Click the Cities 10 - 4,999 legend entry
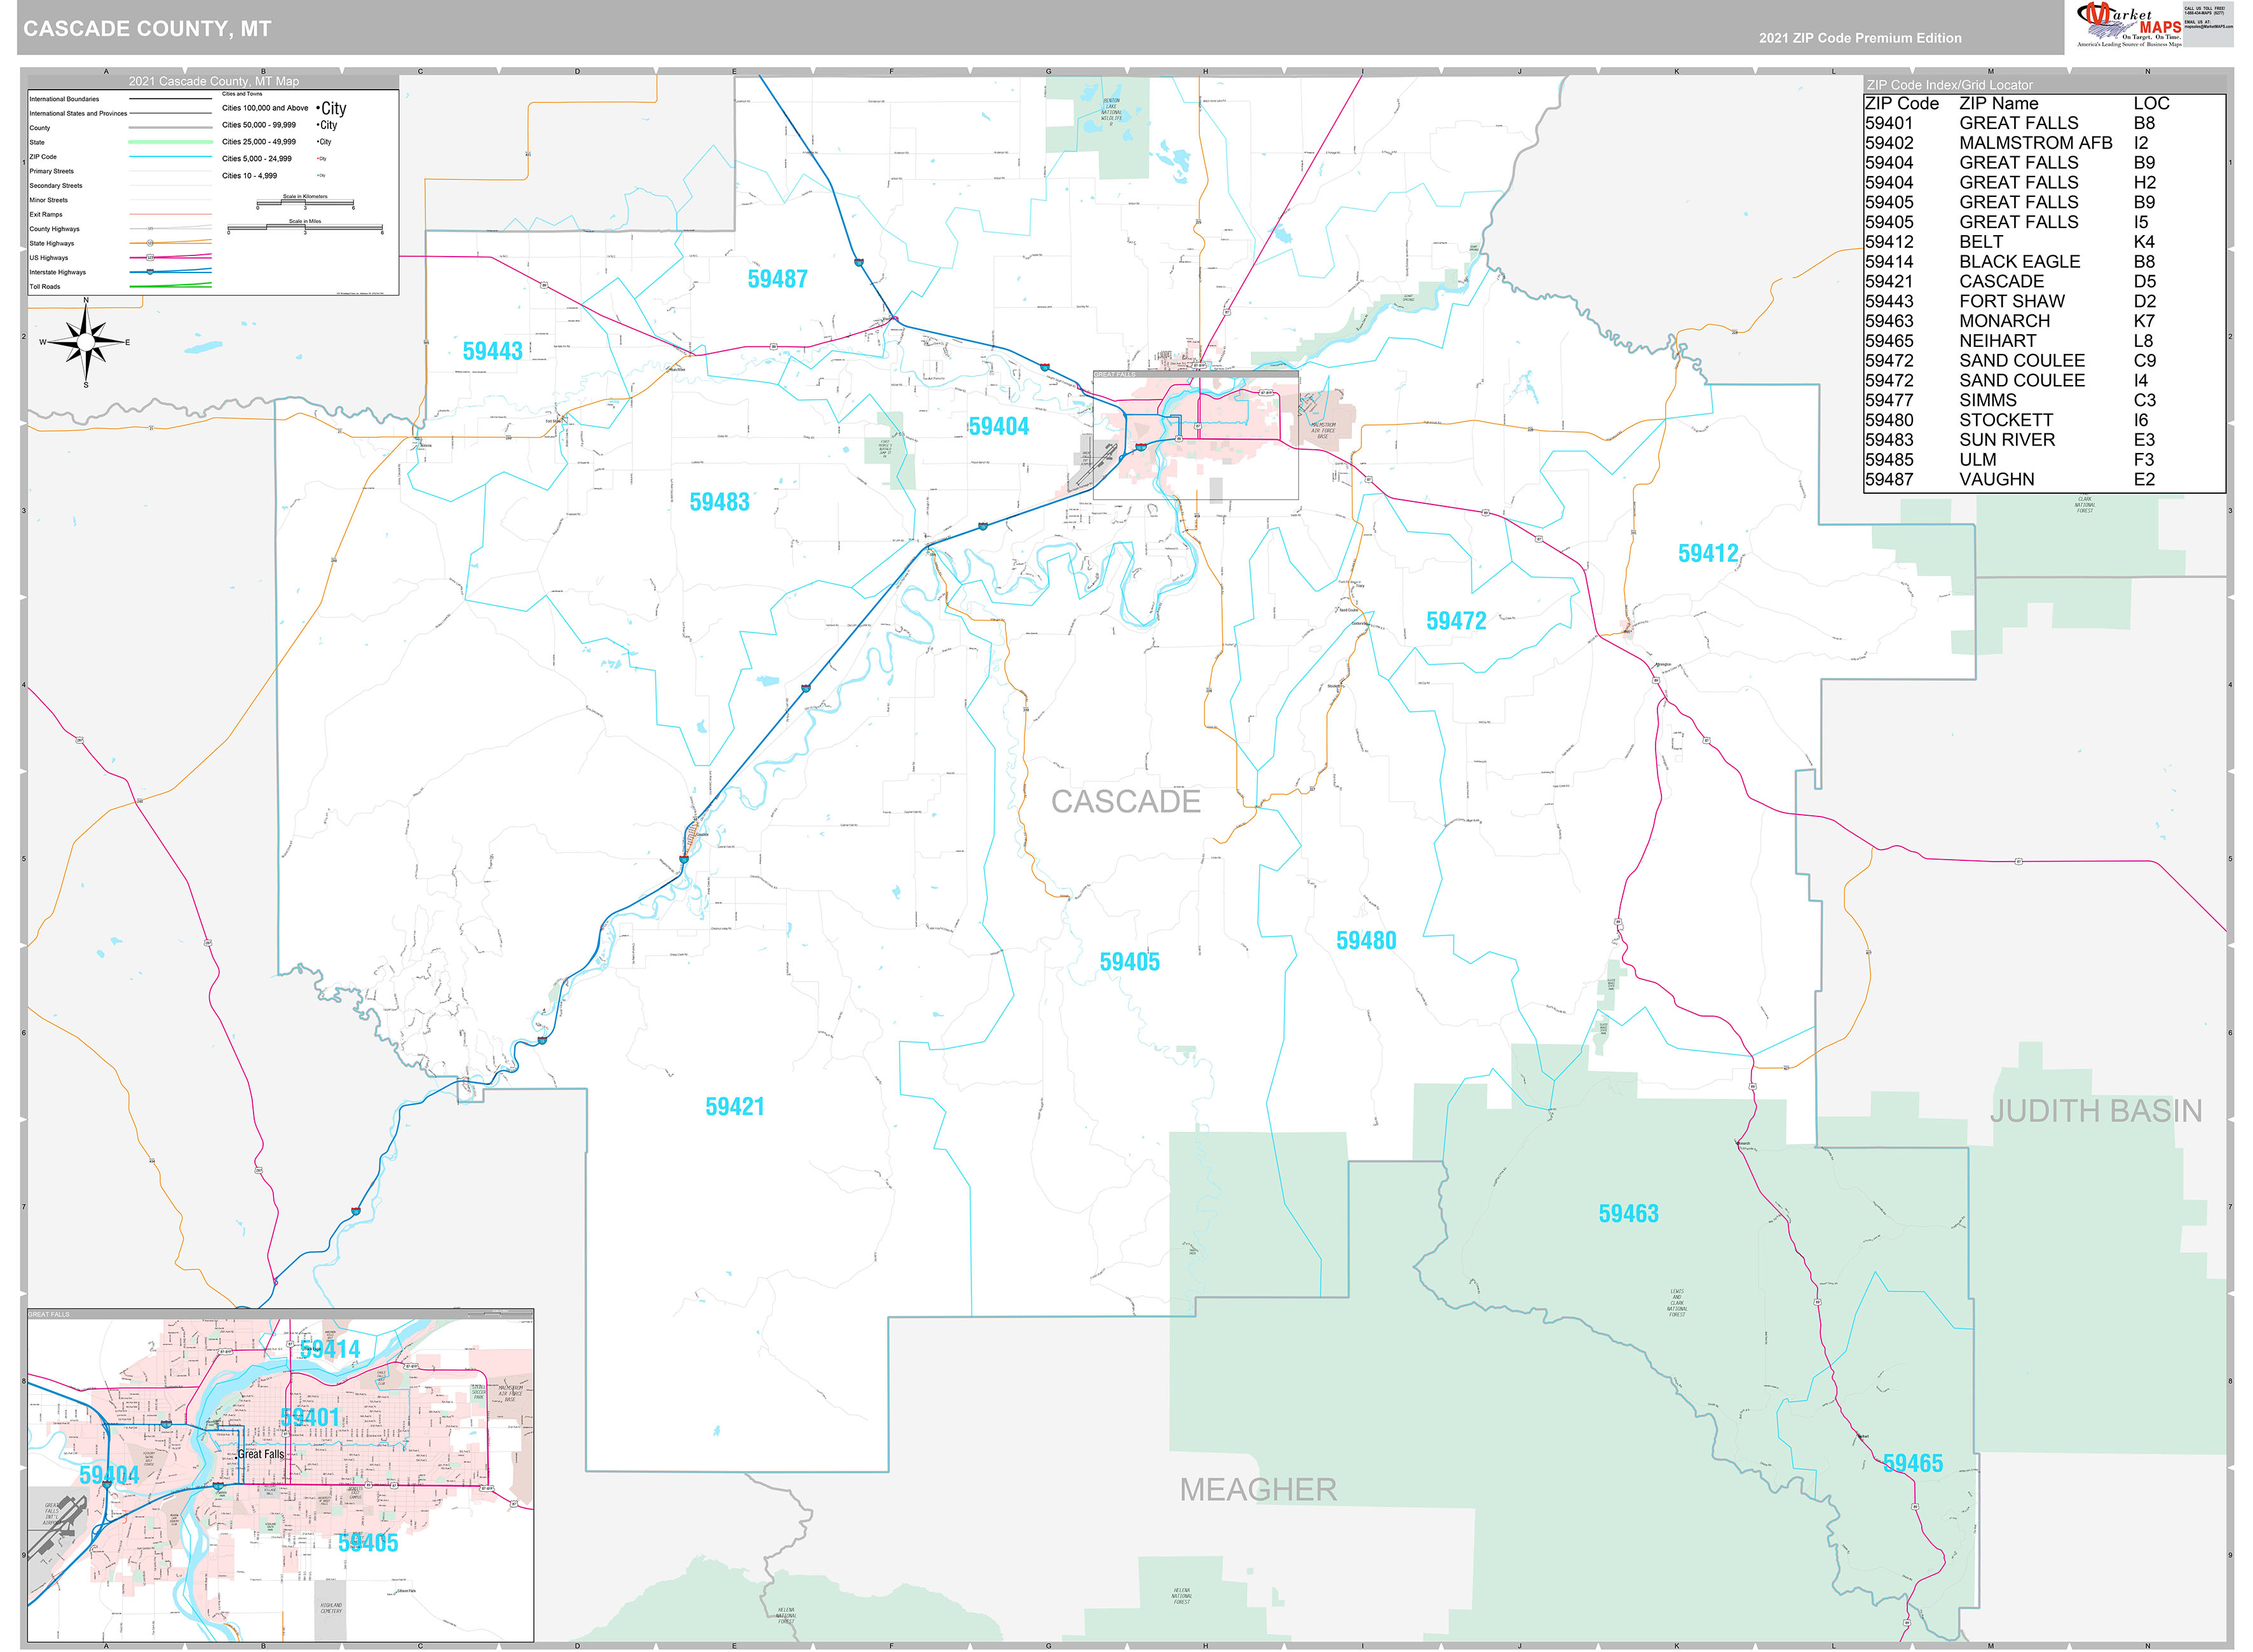2253x1652 pixels. [274, 176]
